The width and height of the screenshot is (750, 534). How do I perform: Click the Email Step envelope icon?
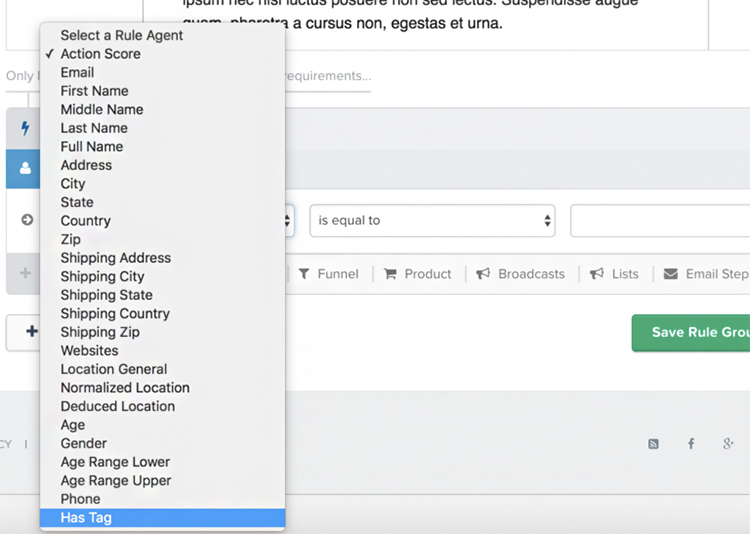[x=671, y=274]
